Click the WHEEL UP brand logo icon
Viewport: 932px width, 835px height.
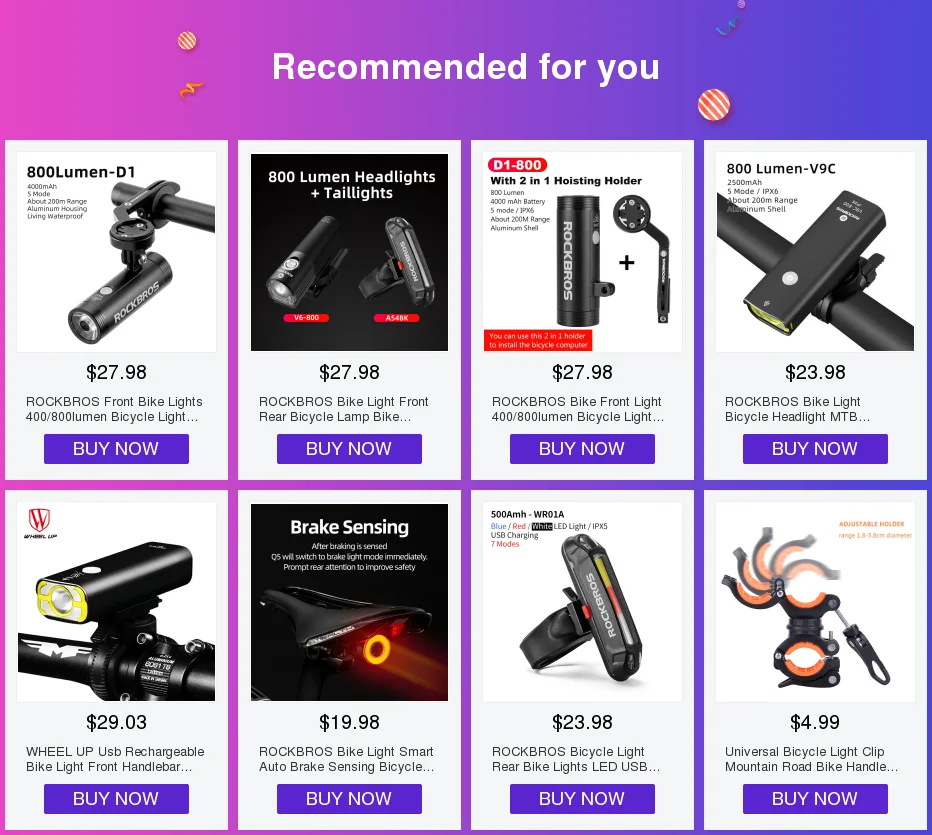(40, 523)
